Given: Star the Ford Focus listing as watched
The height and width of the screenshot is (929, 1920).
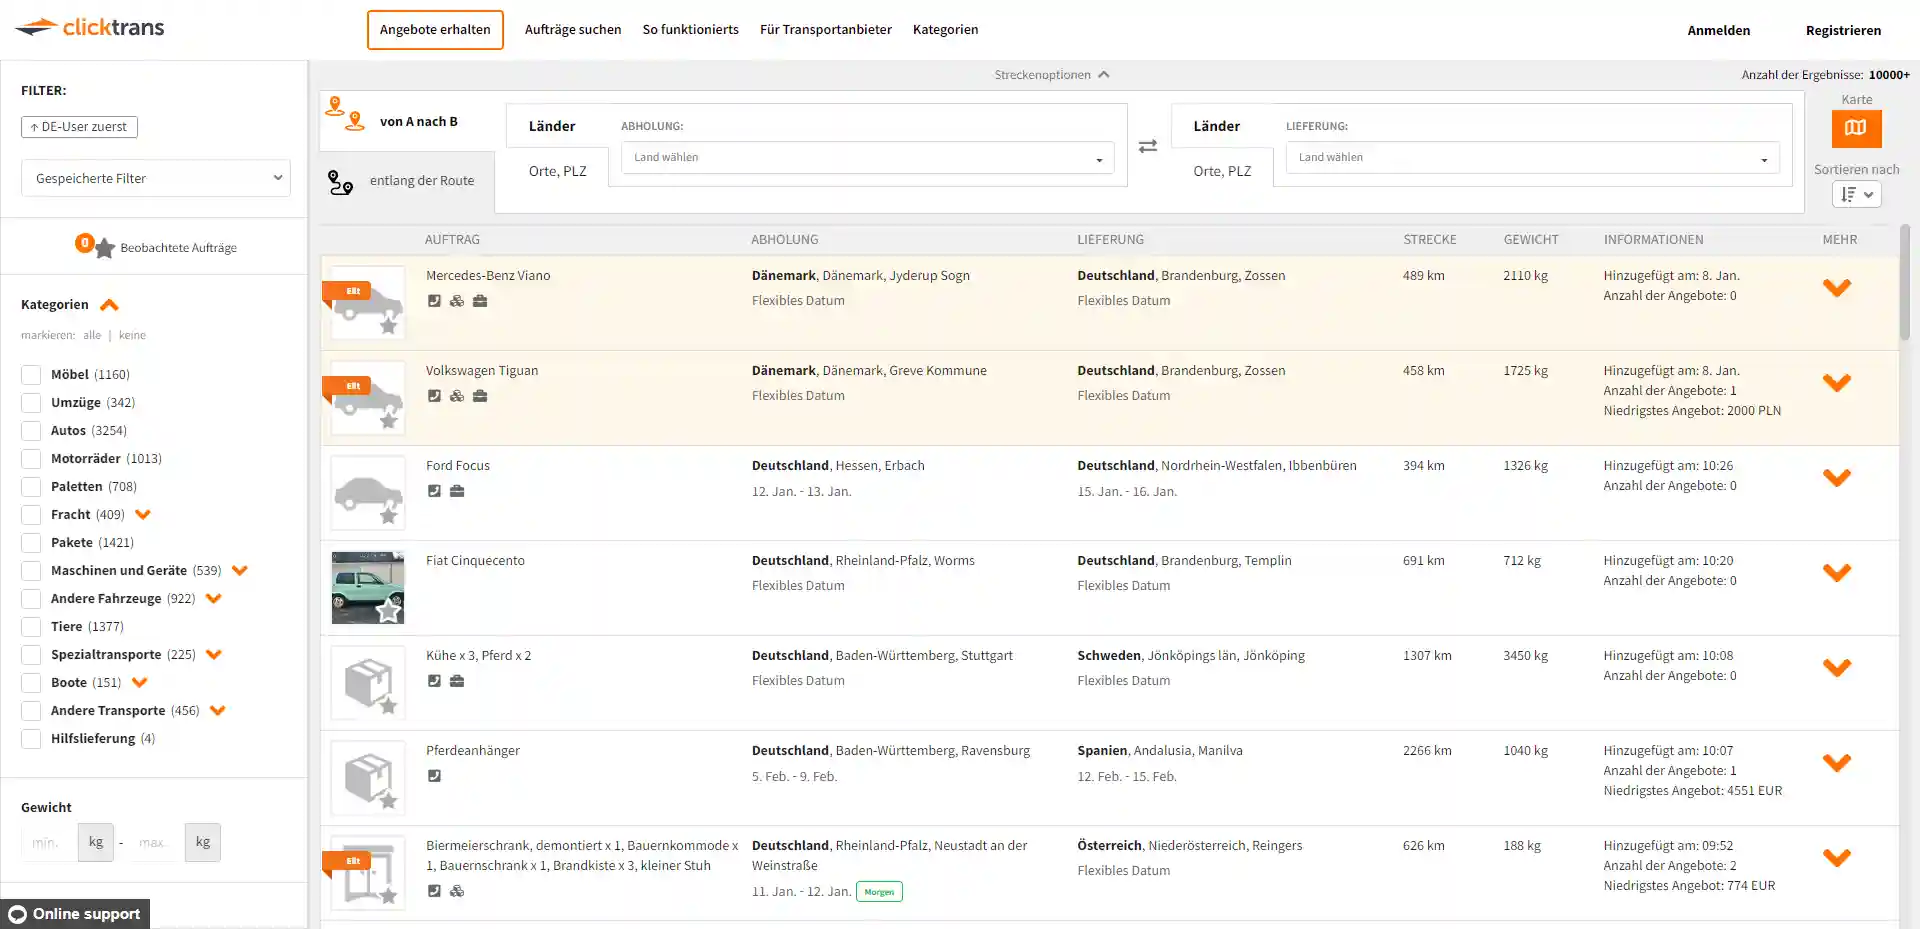Looking at the screenshot, I should tap(388, 516).
